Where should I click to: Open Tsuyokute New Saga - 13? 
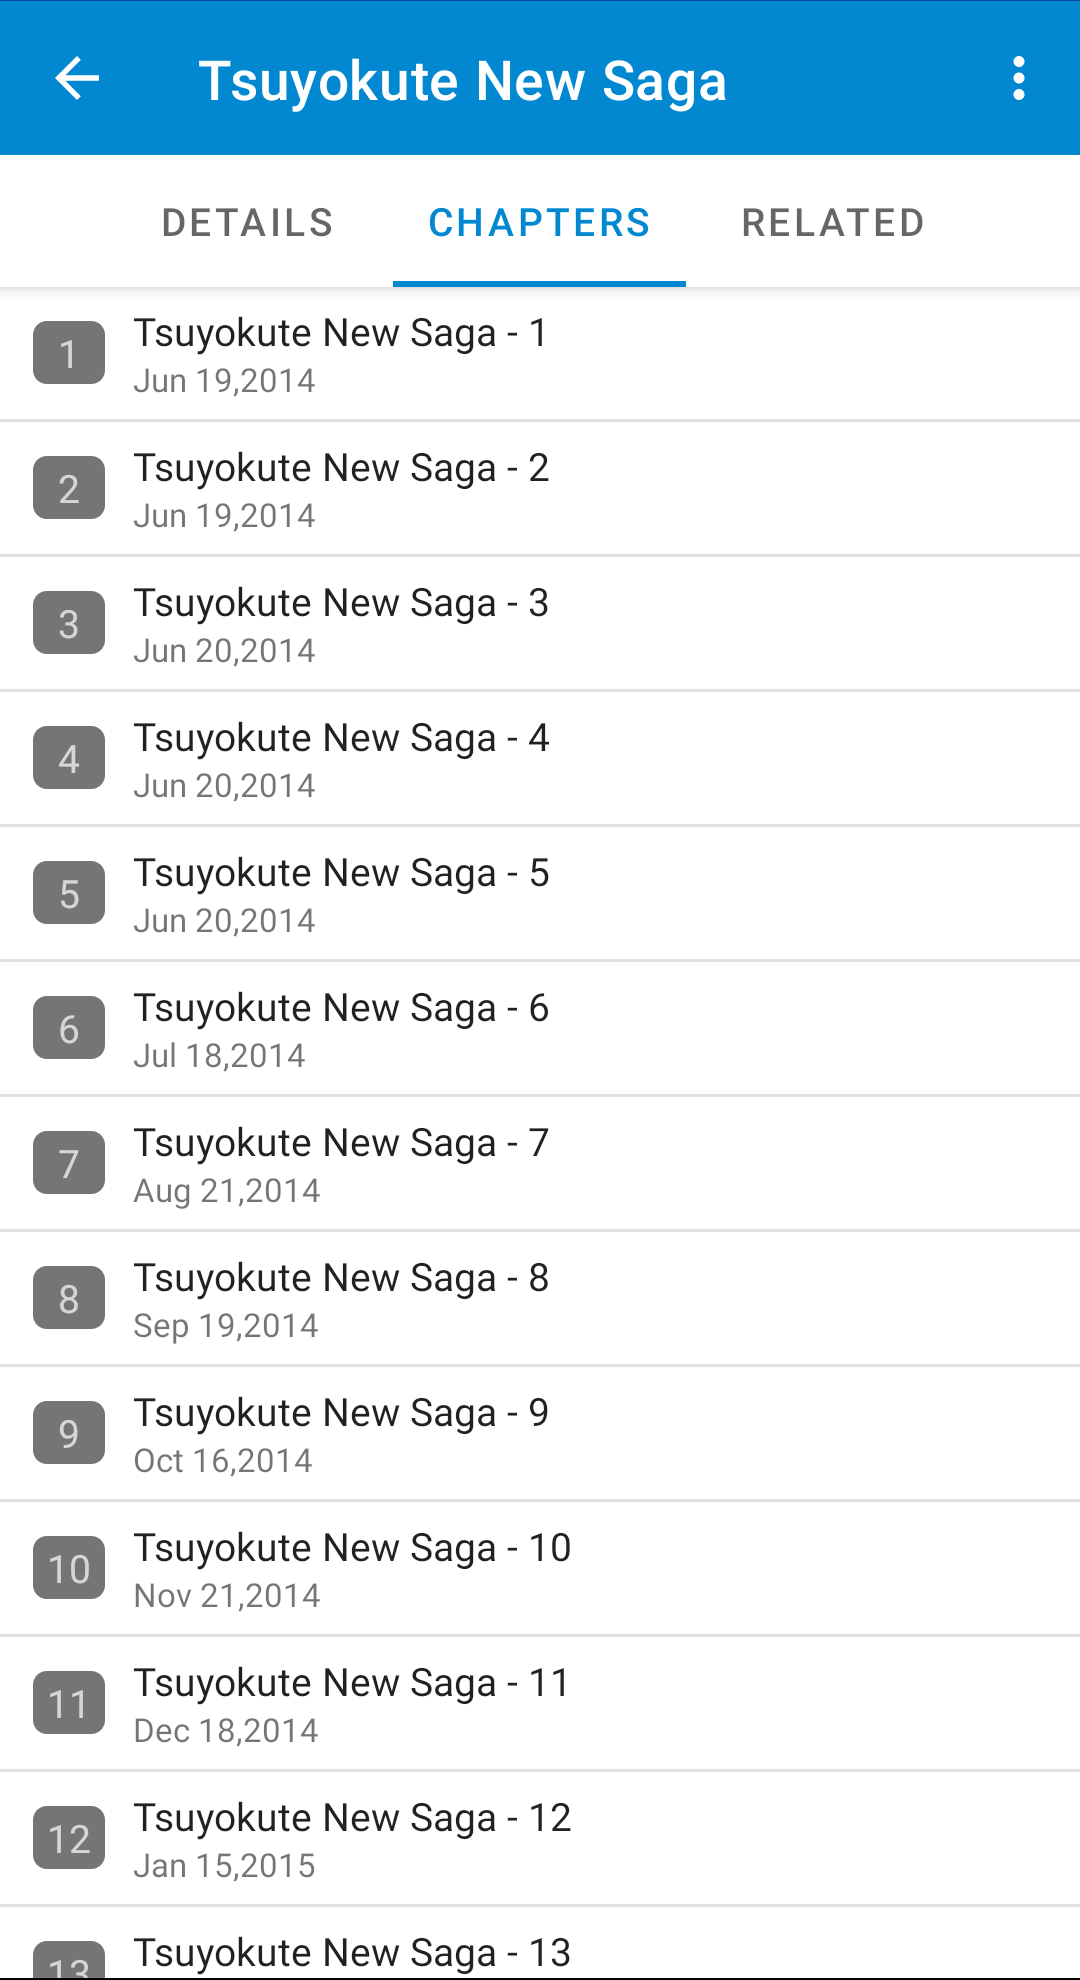pos(540,1944)
